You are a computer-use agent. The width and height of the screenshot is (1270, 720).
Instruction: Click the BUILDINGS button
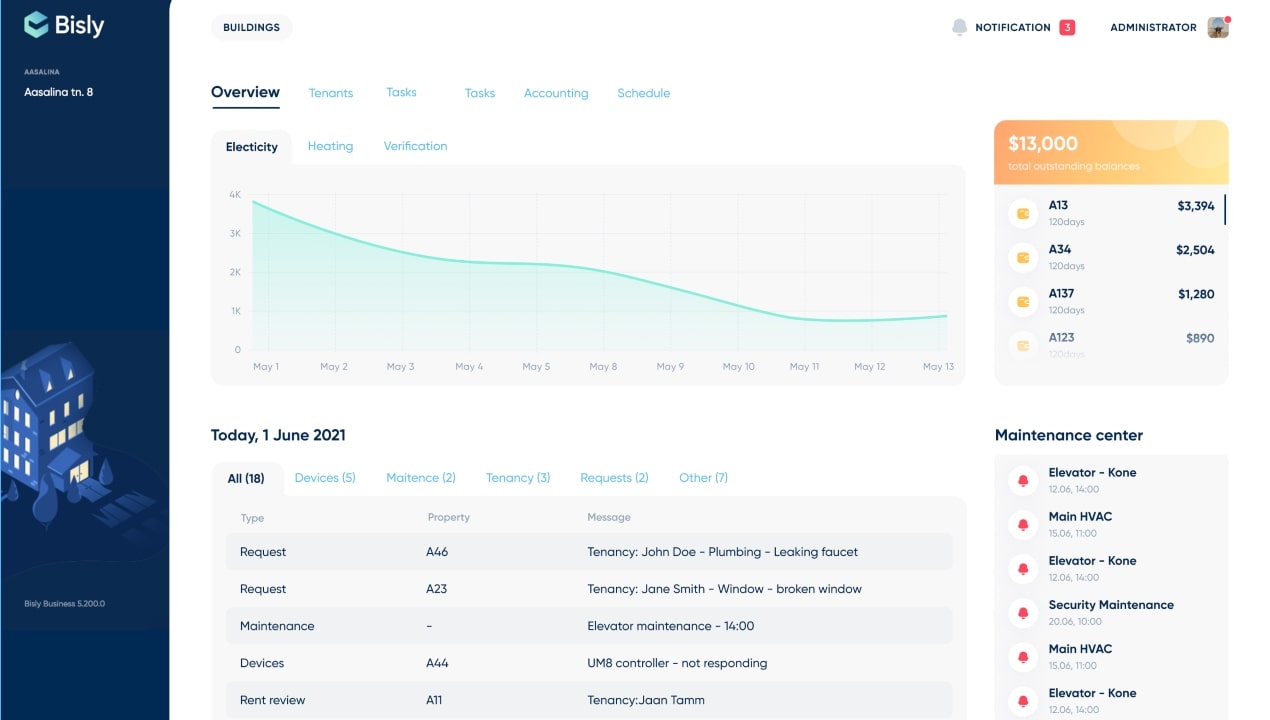coord(251,27)
